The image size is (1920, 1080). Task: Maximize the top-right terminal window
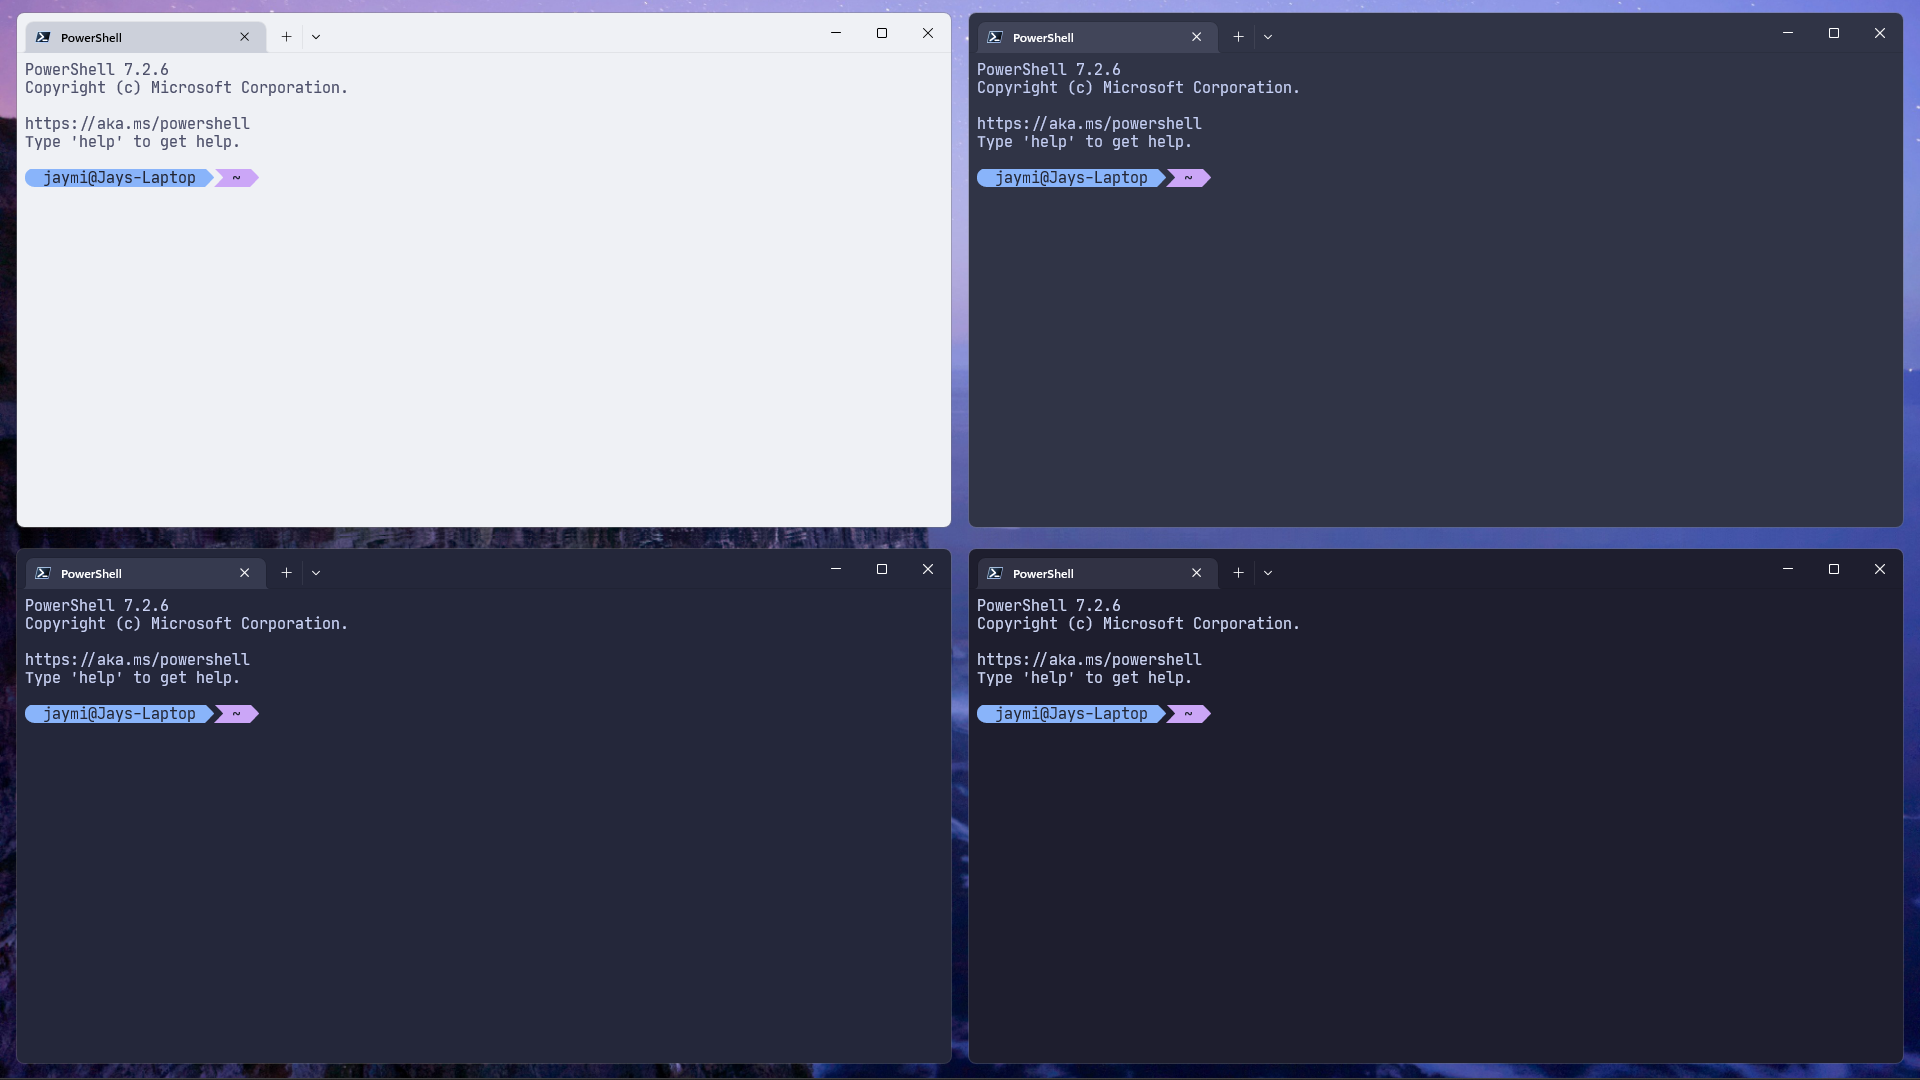coord(1833,33)
